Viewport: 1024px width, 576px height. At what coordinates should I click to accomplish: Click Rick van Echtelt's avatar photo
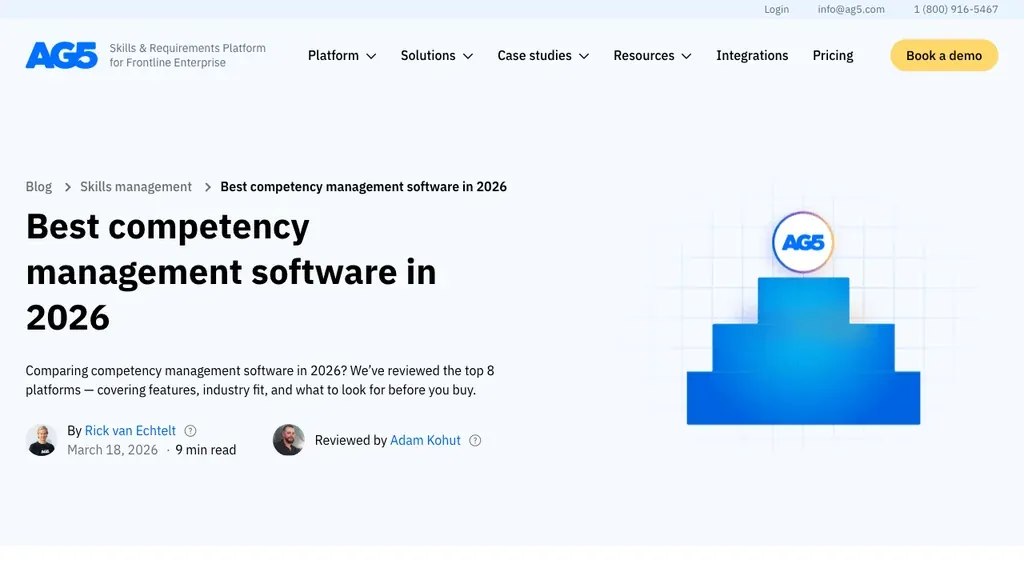click(41, 440)
